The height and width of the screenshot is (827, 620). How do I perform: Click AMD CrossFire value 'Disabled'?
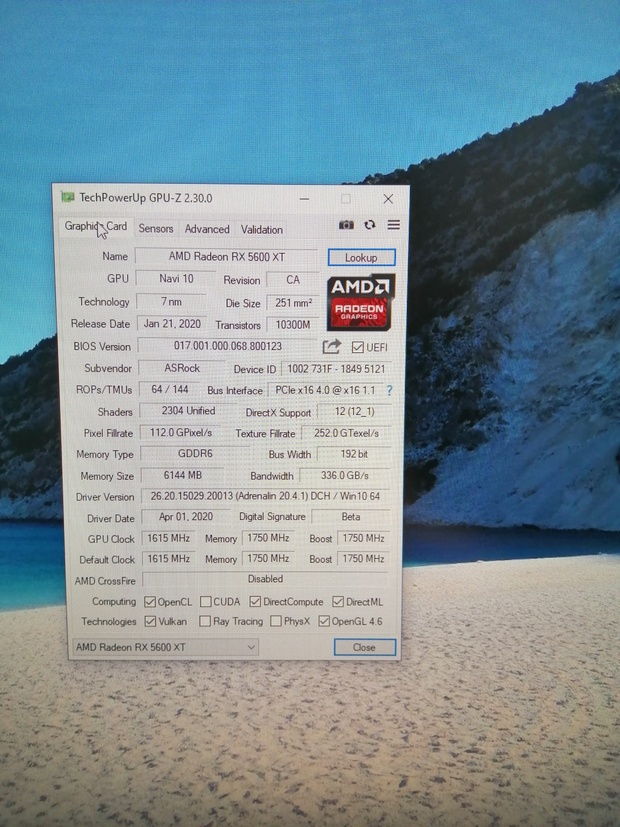[x=265, y=579]
